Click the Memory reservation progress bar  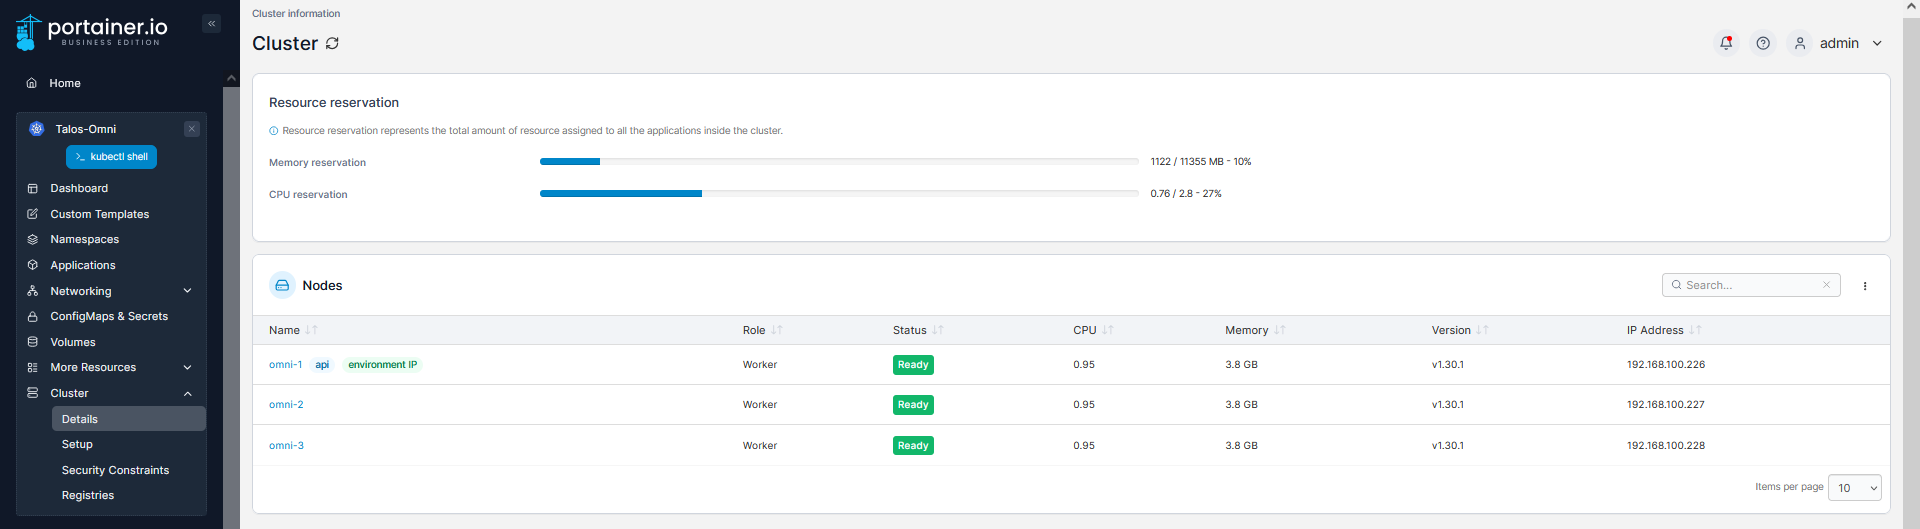[839, 161]
